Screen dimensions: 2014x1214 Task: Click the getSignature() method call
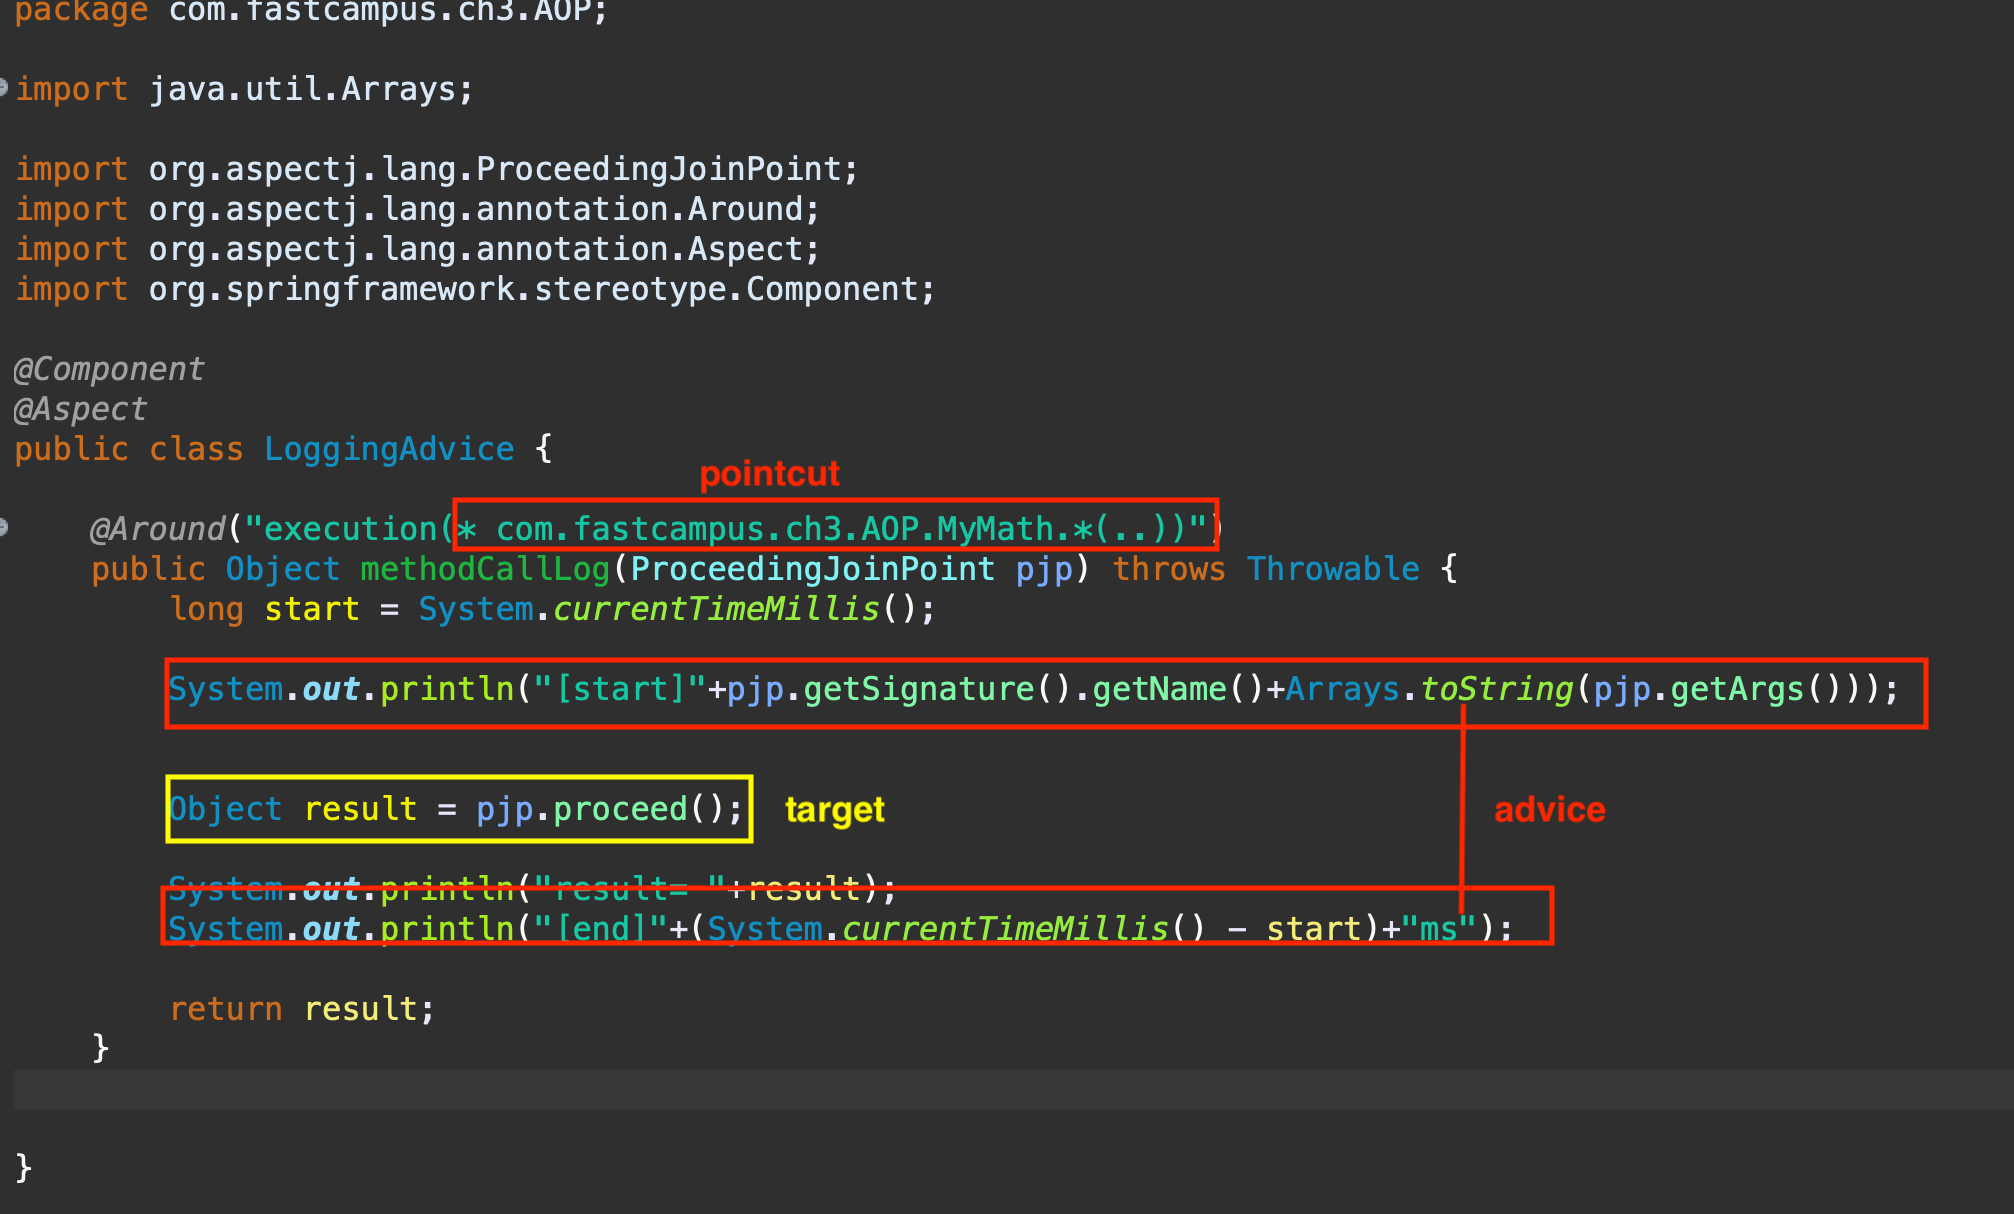click(937, 689)
